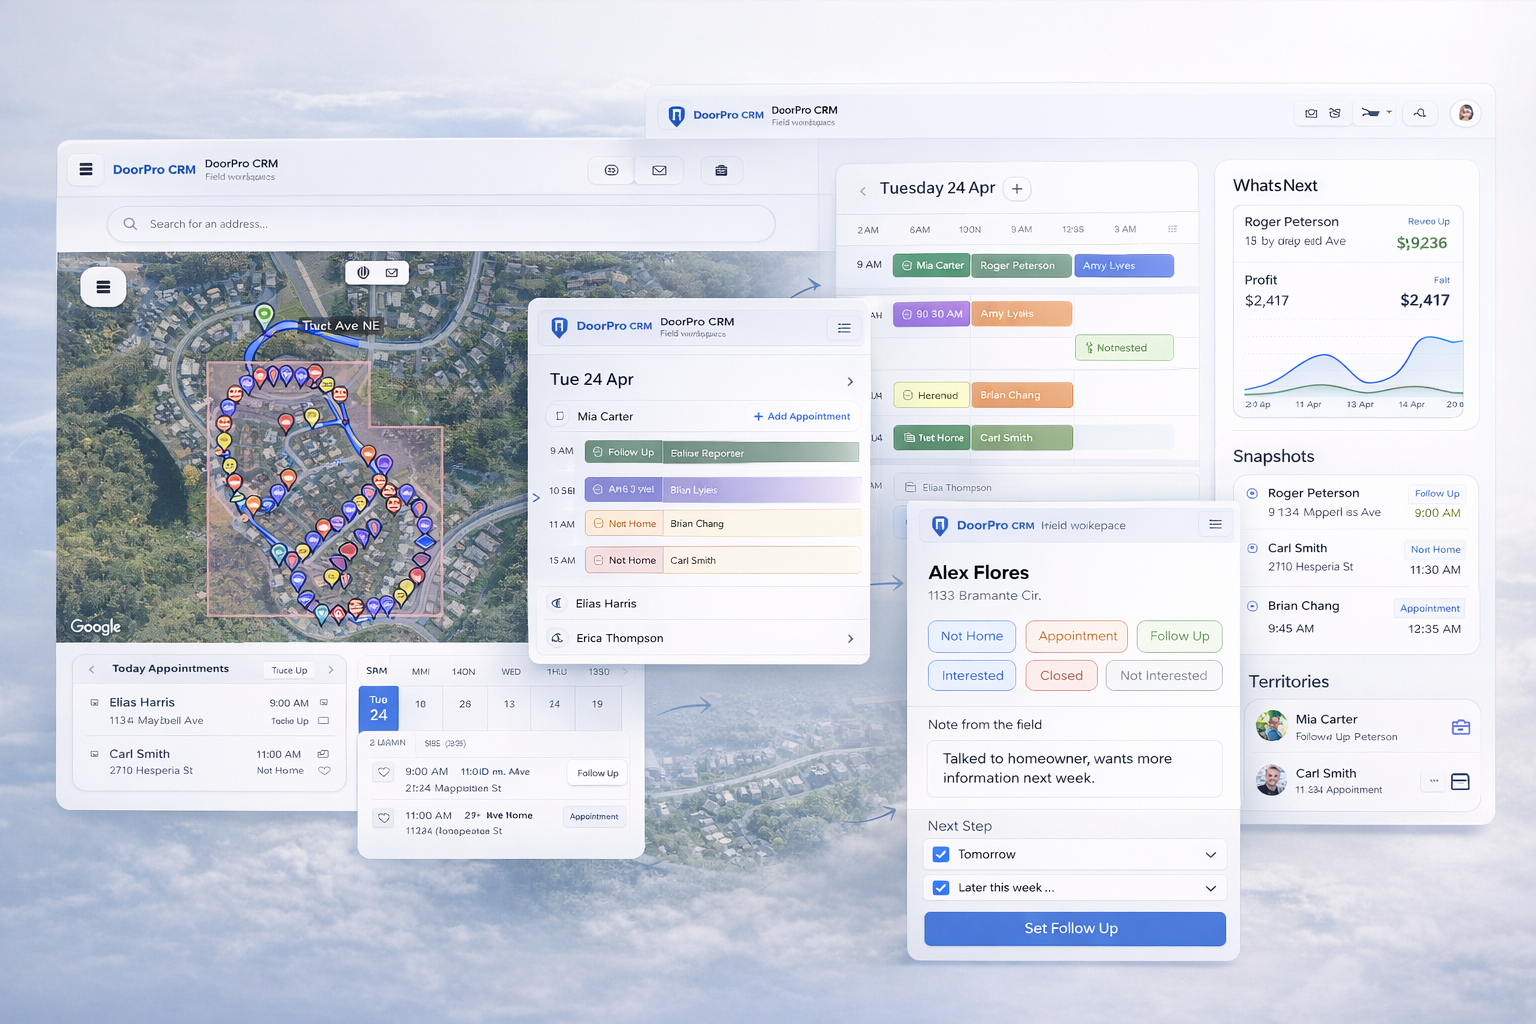Click the Set Follow Up button
The height and width of the screenshot is (1024, 1536).
[1074, 928]
